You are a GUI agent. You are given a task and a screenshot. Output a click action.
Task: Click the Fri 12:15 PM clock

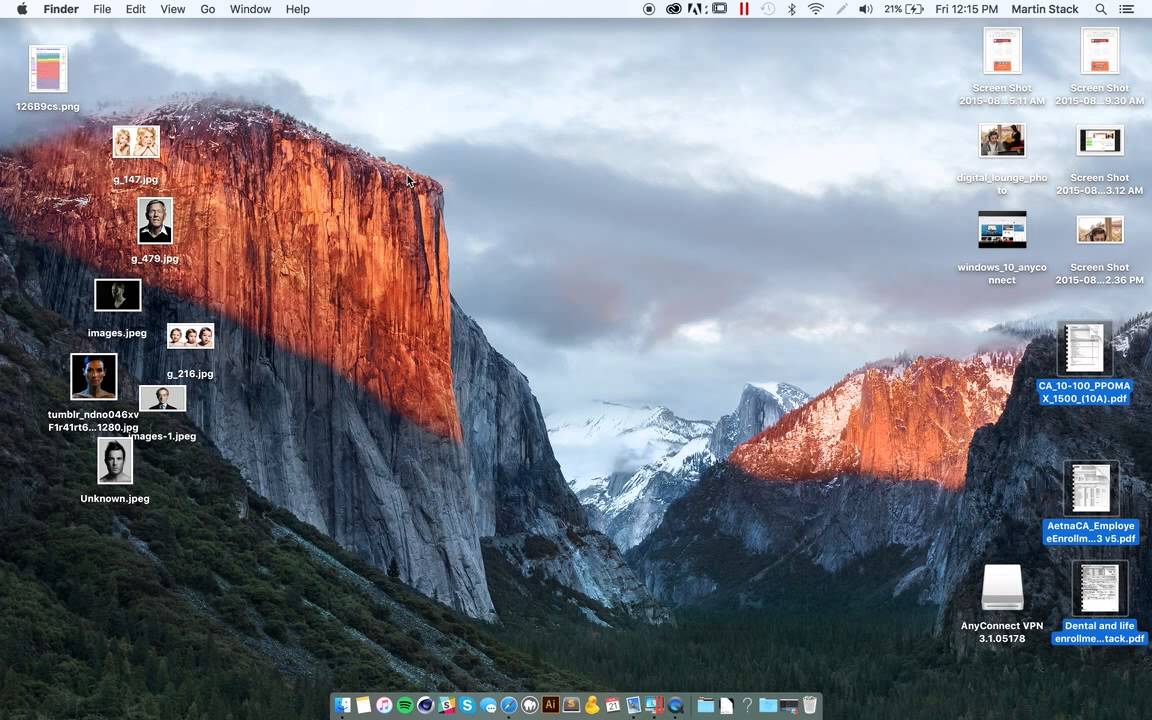tap(966, 9)
